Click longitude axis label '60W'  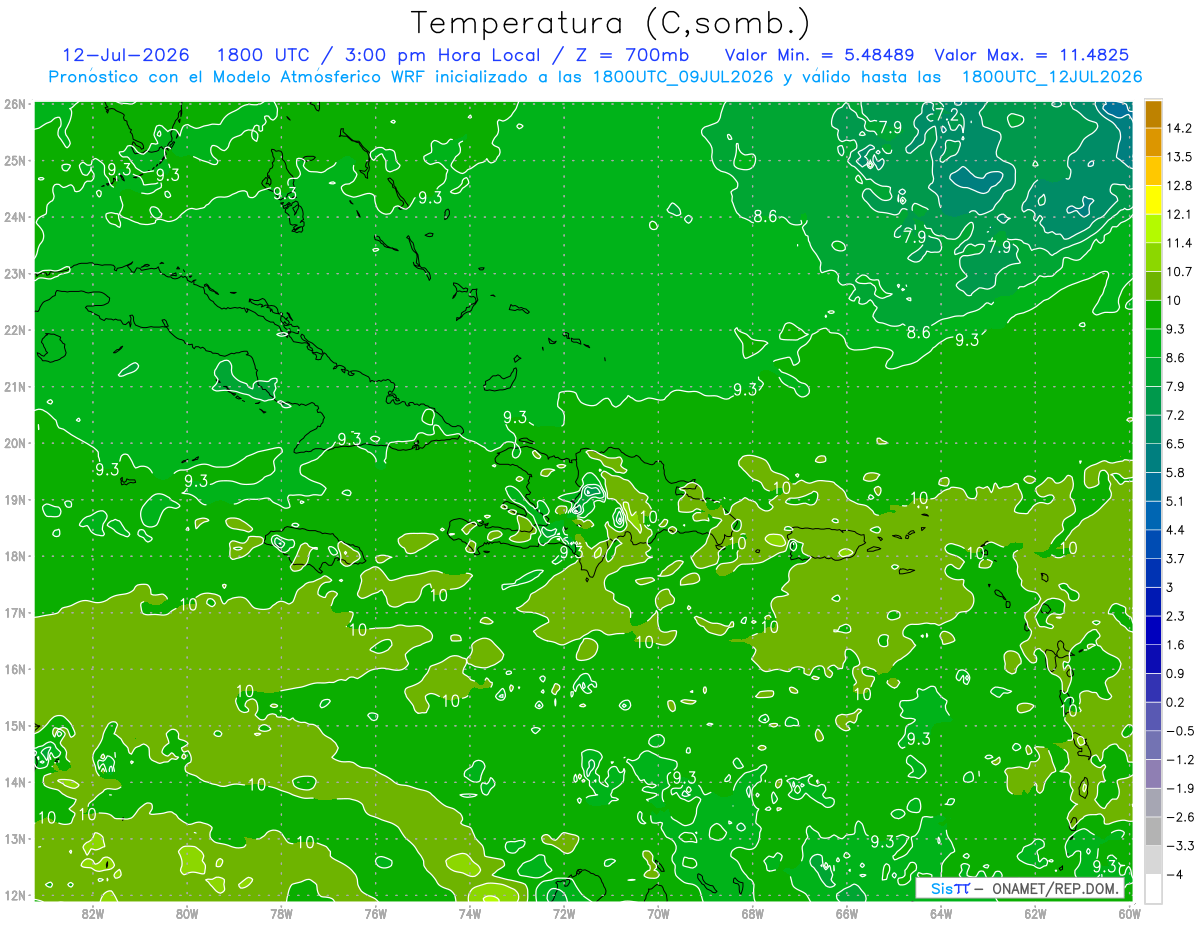(x=1129, y=913)
